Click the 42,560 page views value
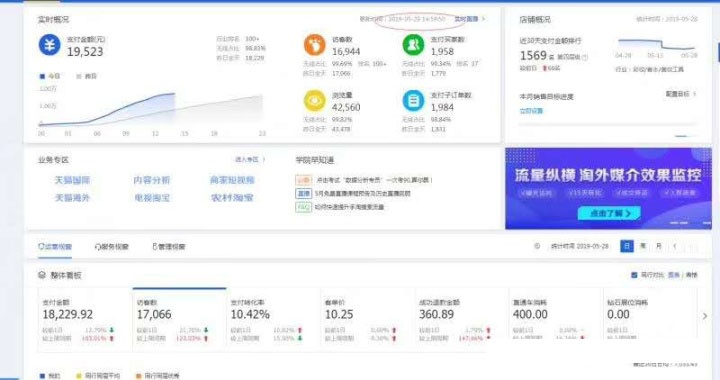Viewport: 720px width, 380px height. pos(346,107)
